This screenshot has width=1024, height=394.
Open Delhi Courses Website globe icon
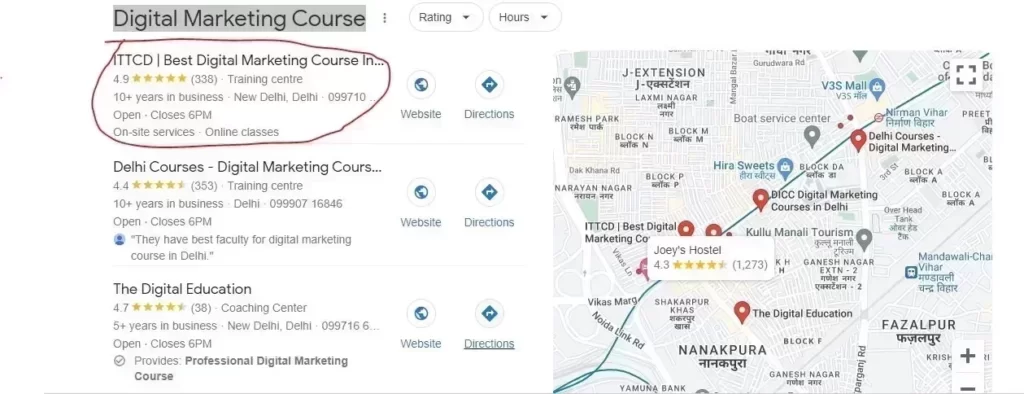click(421, 193)
